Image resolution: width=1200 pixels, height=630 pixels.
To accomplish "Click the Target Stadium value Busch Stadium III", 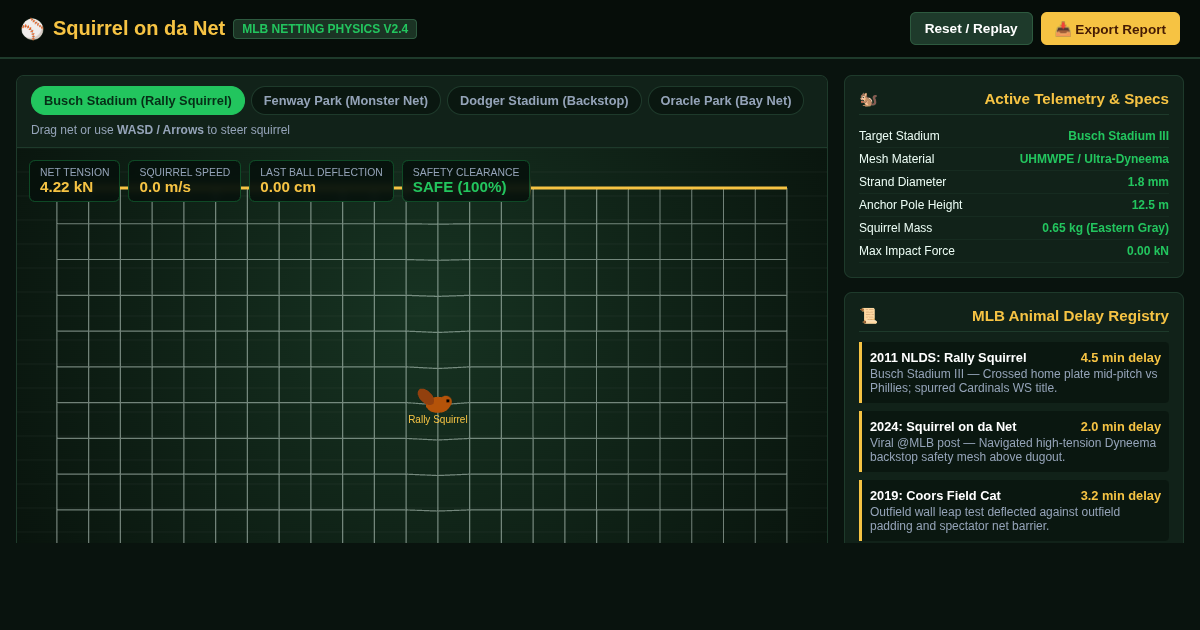I will (x=1118, y=136).
